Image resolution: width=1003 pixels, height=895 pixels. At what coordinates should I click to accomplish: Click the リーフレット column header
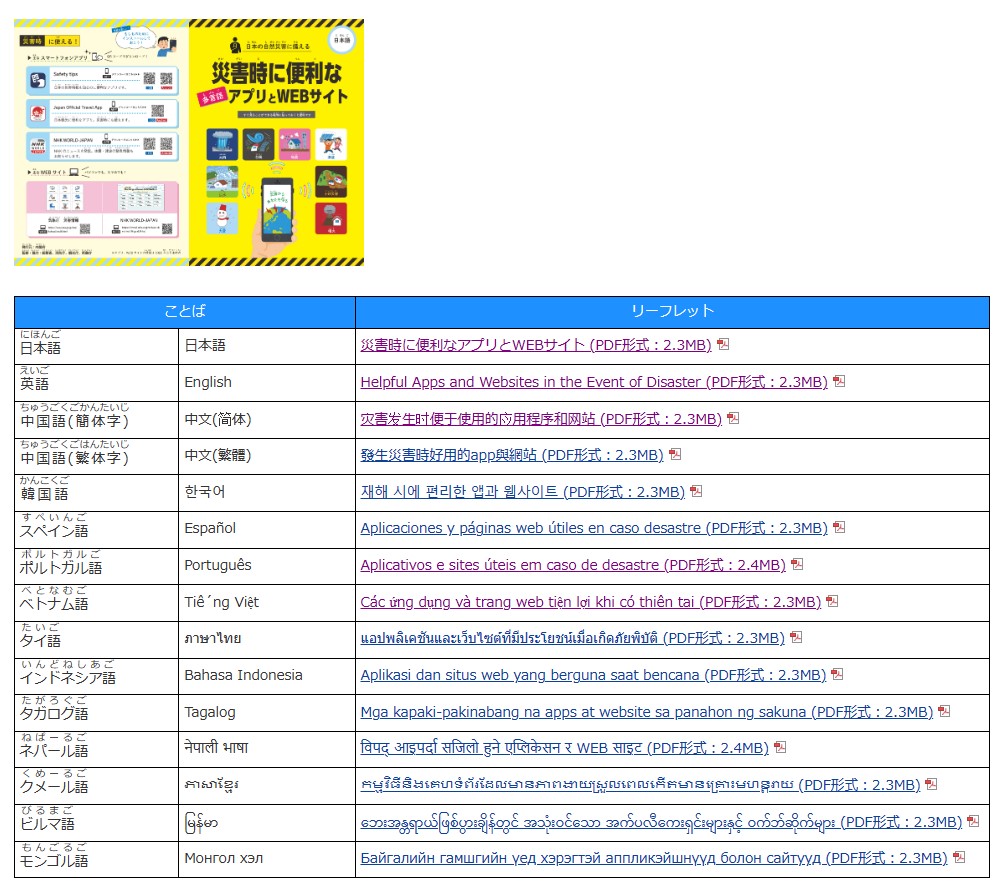point(672,311)
